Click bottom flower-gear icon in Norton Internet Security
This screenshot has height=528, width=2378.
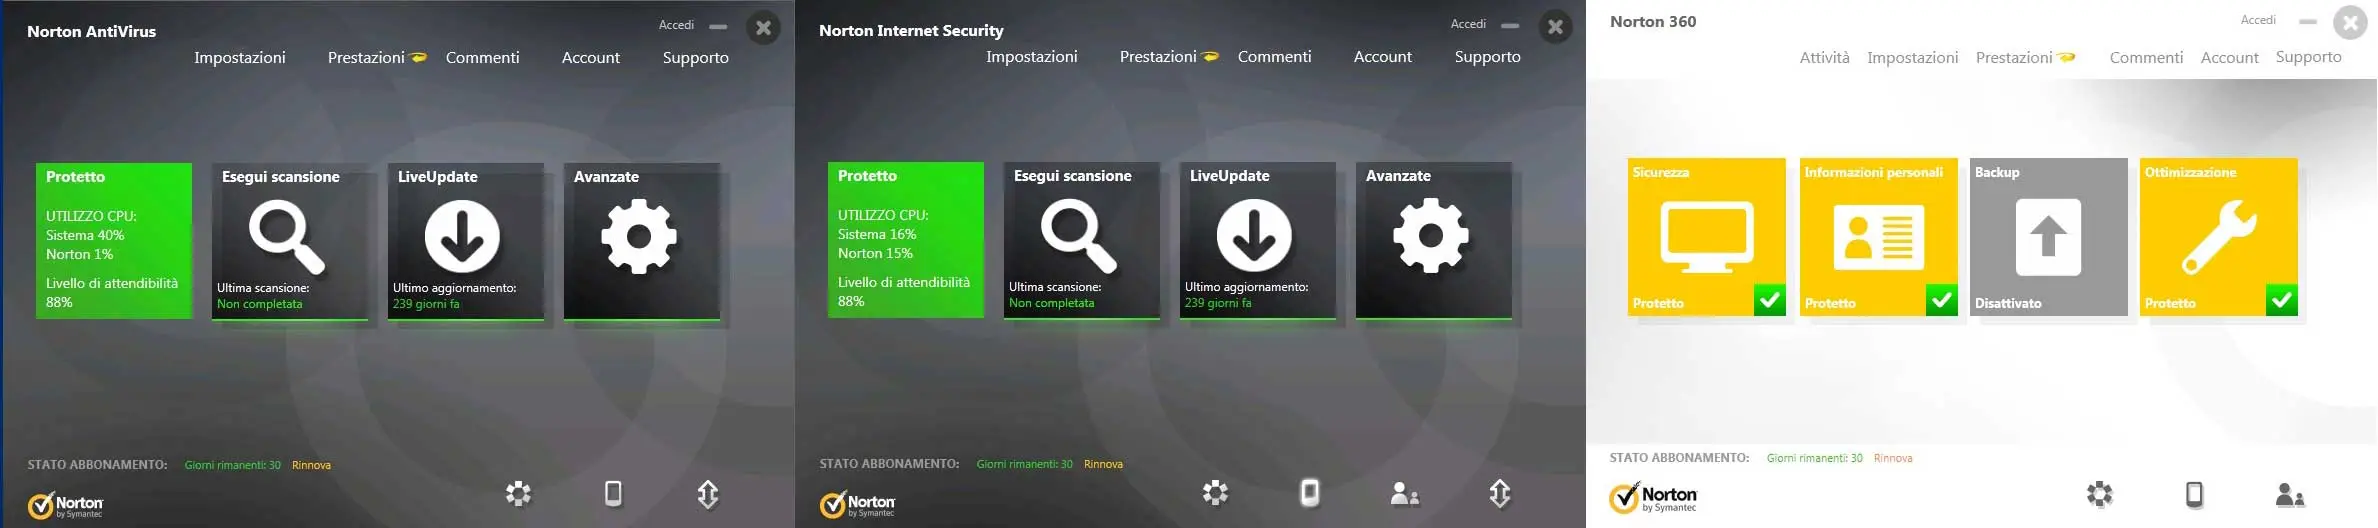[x=1215, y=492]
